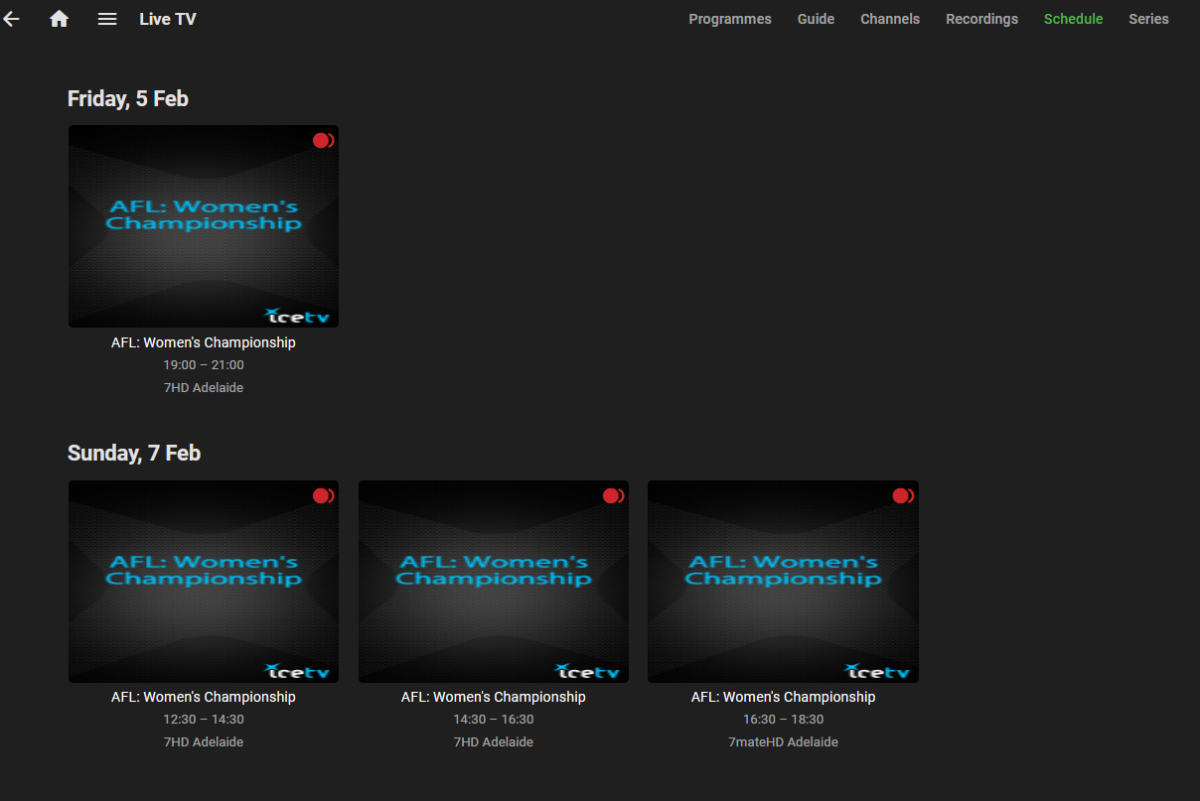Click 7HD Adelaide under the 12:30 programme

(203, 742)
